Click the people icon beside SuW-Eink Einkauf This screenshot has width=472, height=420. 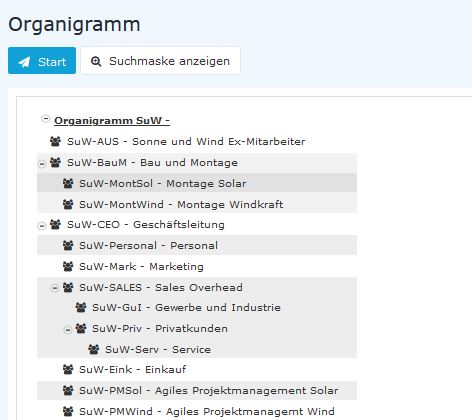(x=68, y=369)
